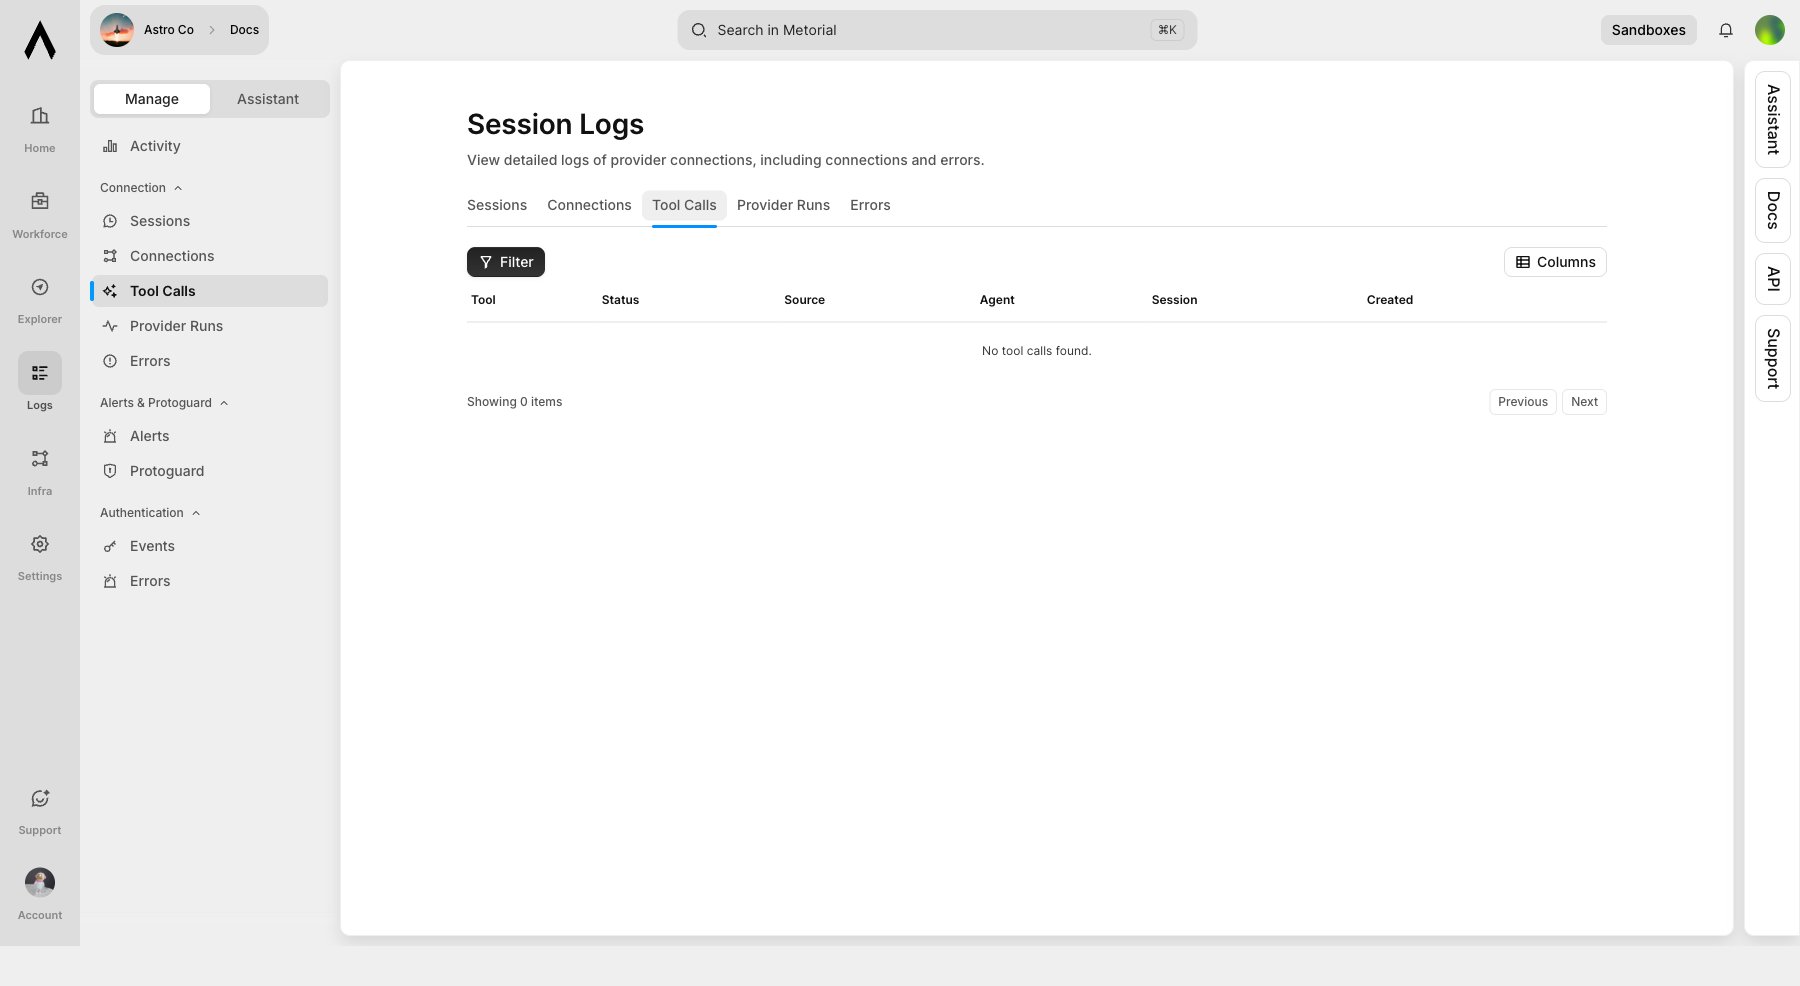The height and width of the screenshot is (986, 1800).
Task: Click the Connection Errors icon in sidebar
Action: (110, 361)
